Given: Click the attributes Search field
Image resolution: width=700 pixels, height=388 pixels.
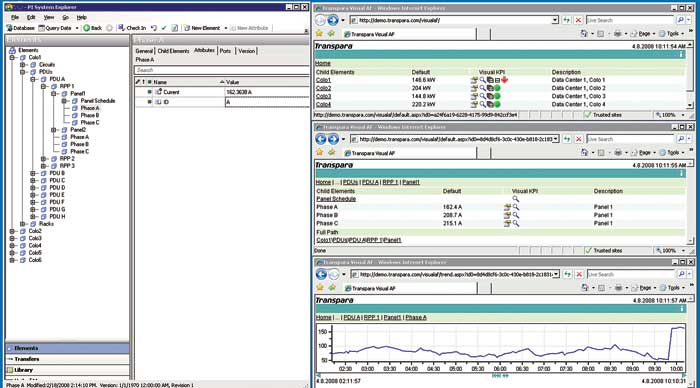Looking at the screenshot, I should click(221, 70).
